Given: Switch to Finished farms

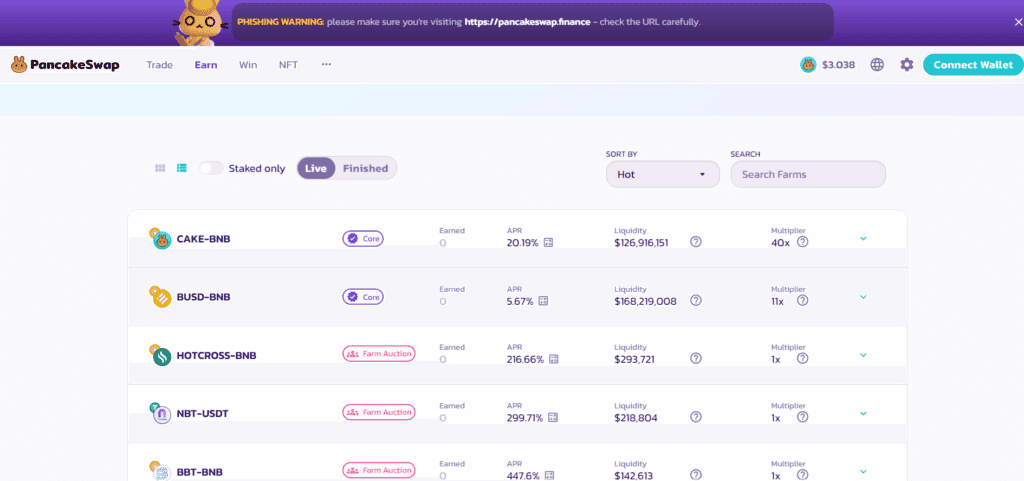Looking at the screenshot, I should coord(365,168).
